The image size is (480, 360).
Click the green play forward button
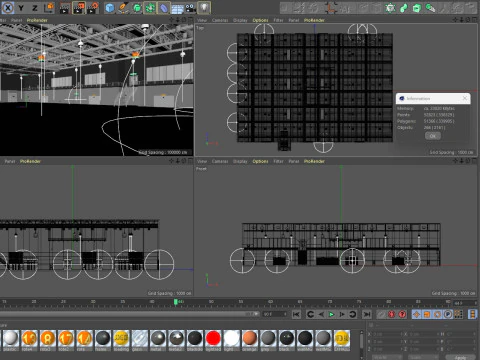pos(331,314)
